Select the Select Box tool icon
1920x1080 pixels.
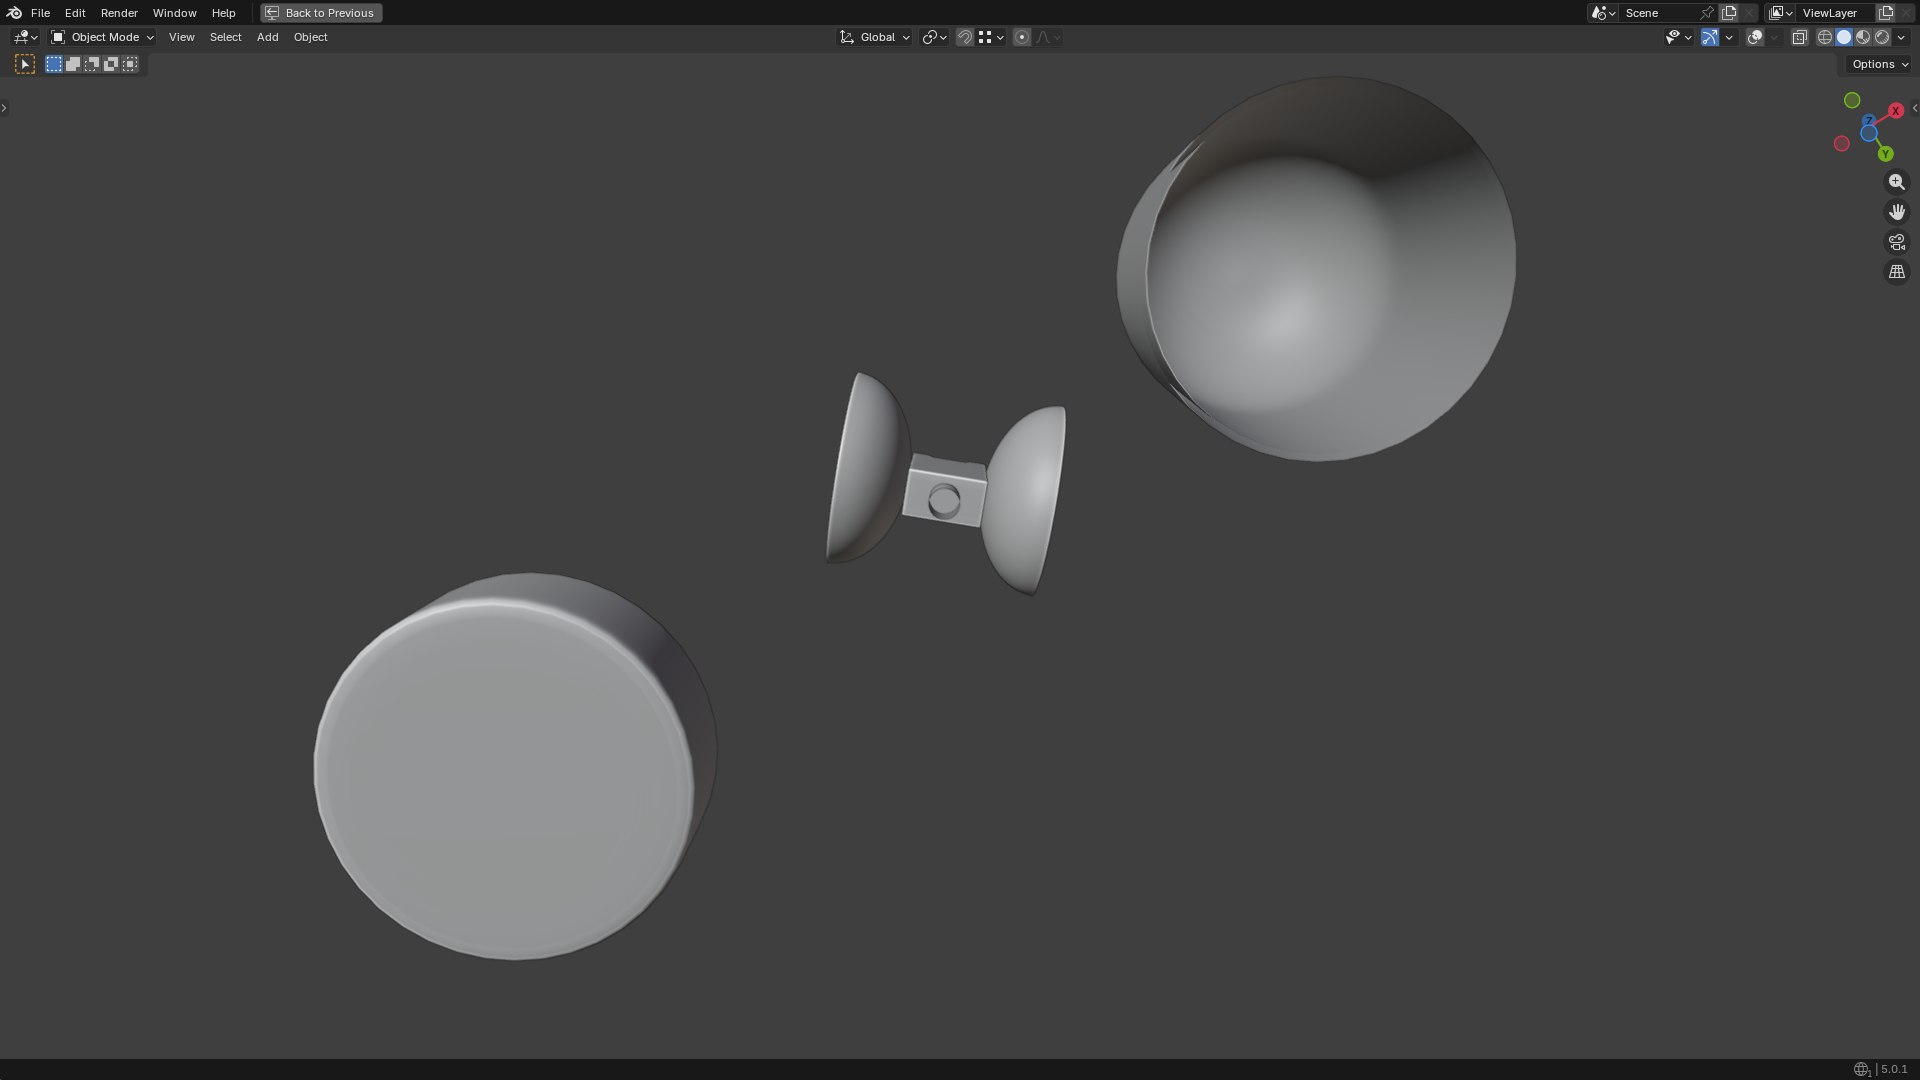25,64
